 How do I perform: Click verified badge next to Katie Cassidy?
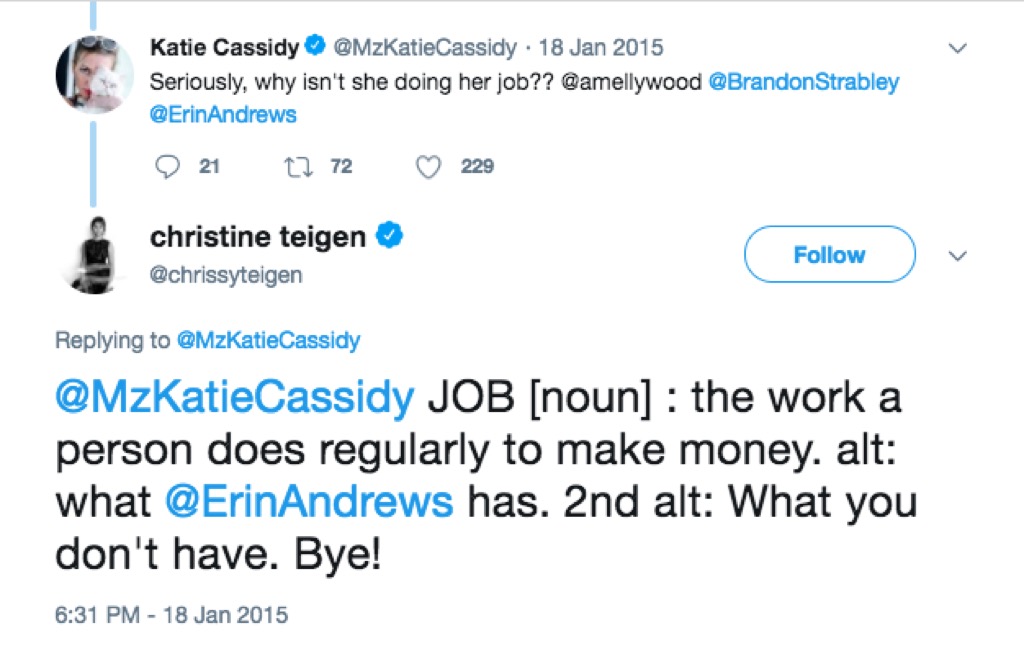click(x=314, y=46)
